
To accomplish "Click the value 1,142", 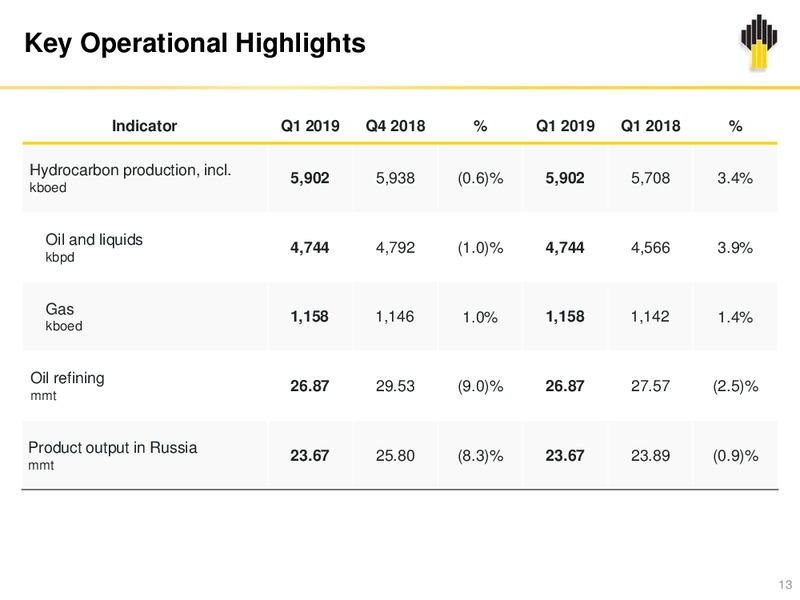I will [651, 317].
